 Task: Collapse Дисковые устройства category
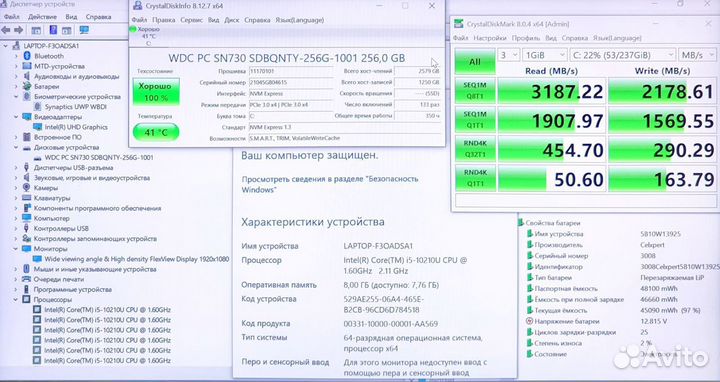16,147
